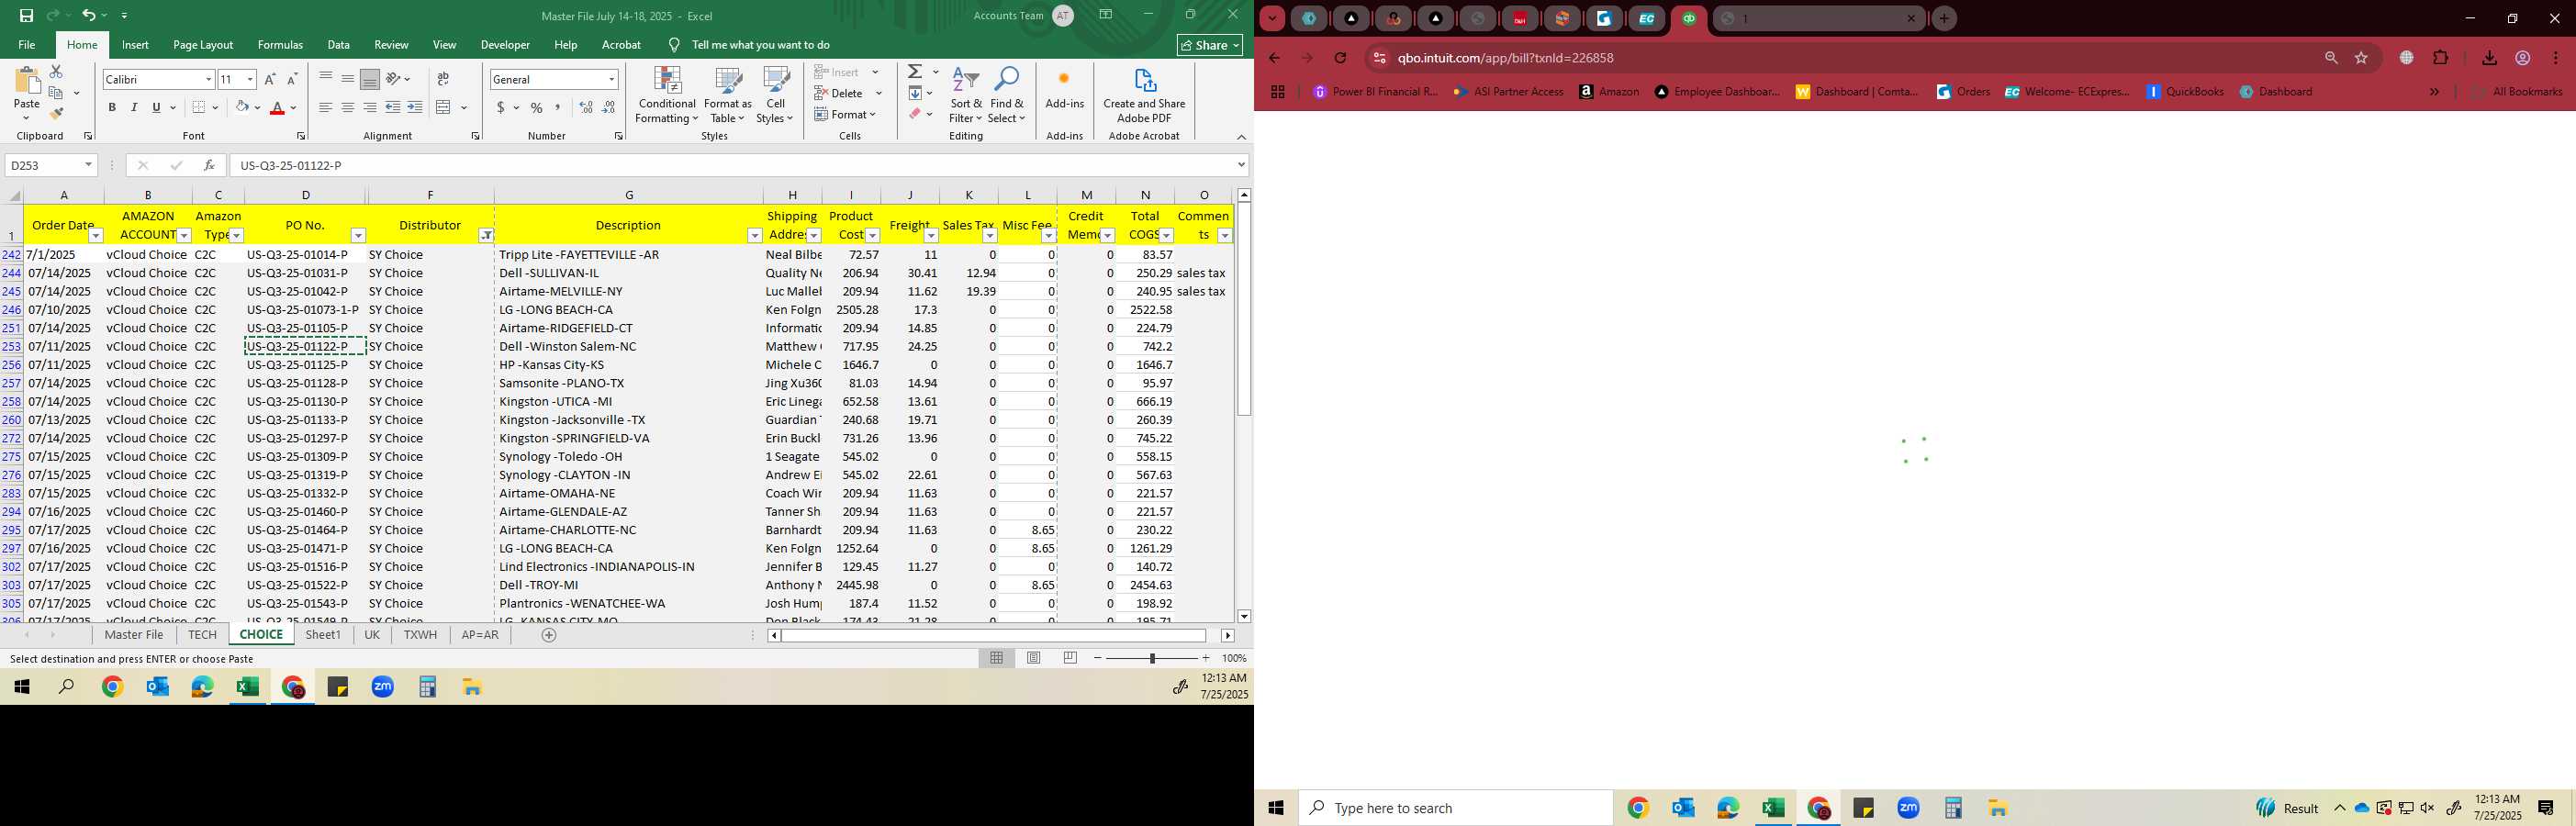The image size is (2576, 826).
Task: Toggle Page Break Preview in Excel status bar
Action: [1070, 658]
